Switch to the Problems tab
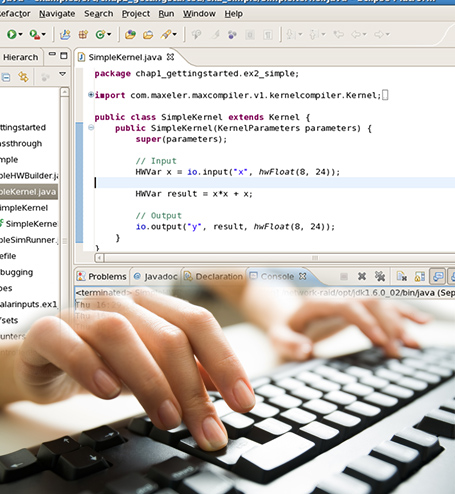The height and width of the screenshot is (494, 455). (x=102, y=276)
